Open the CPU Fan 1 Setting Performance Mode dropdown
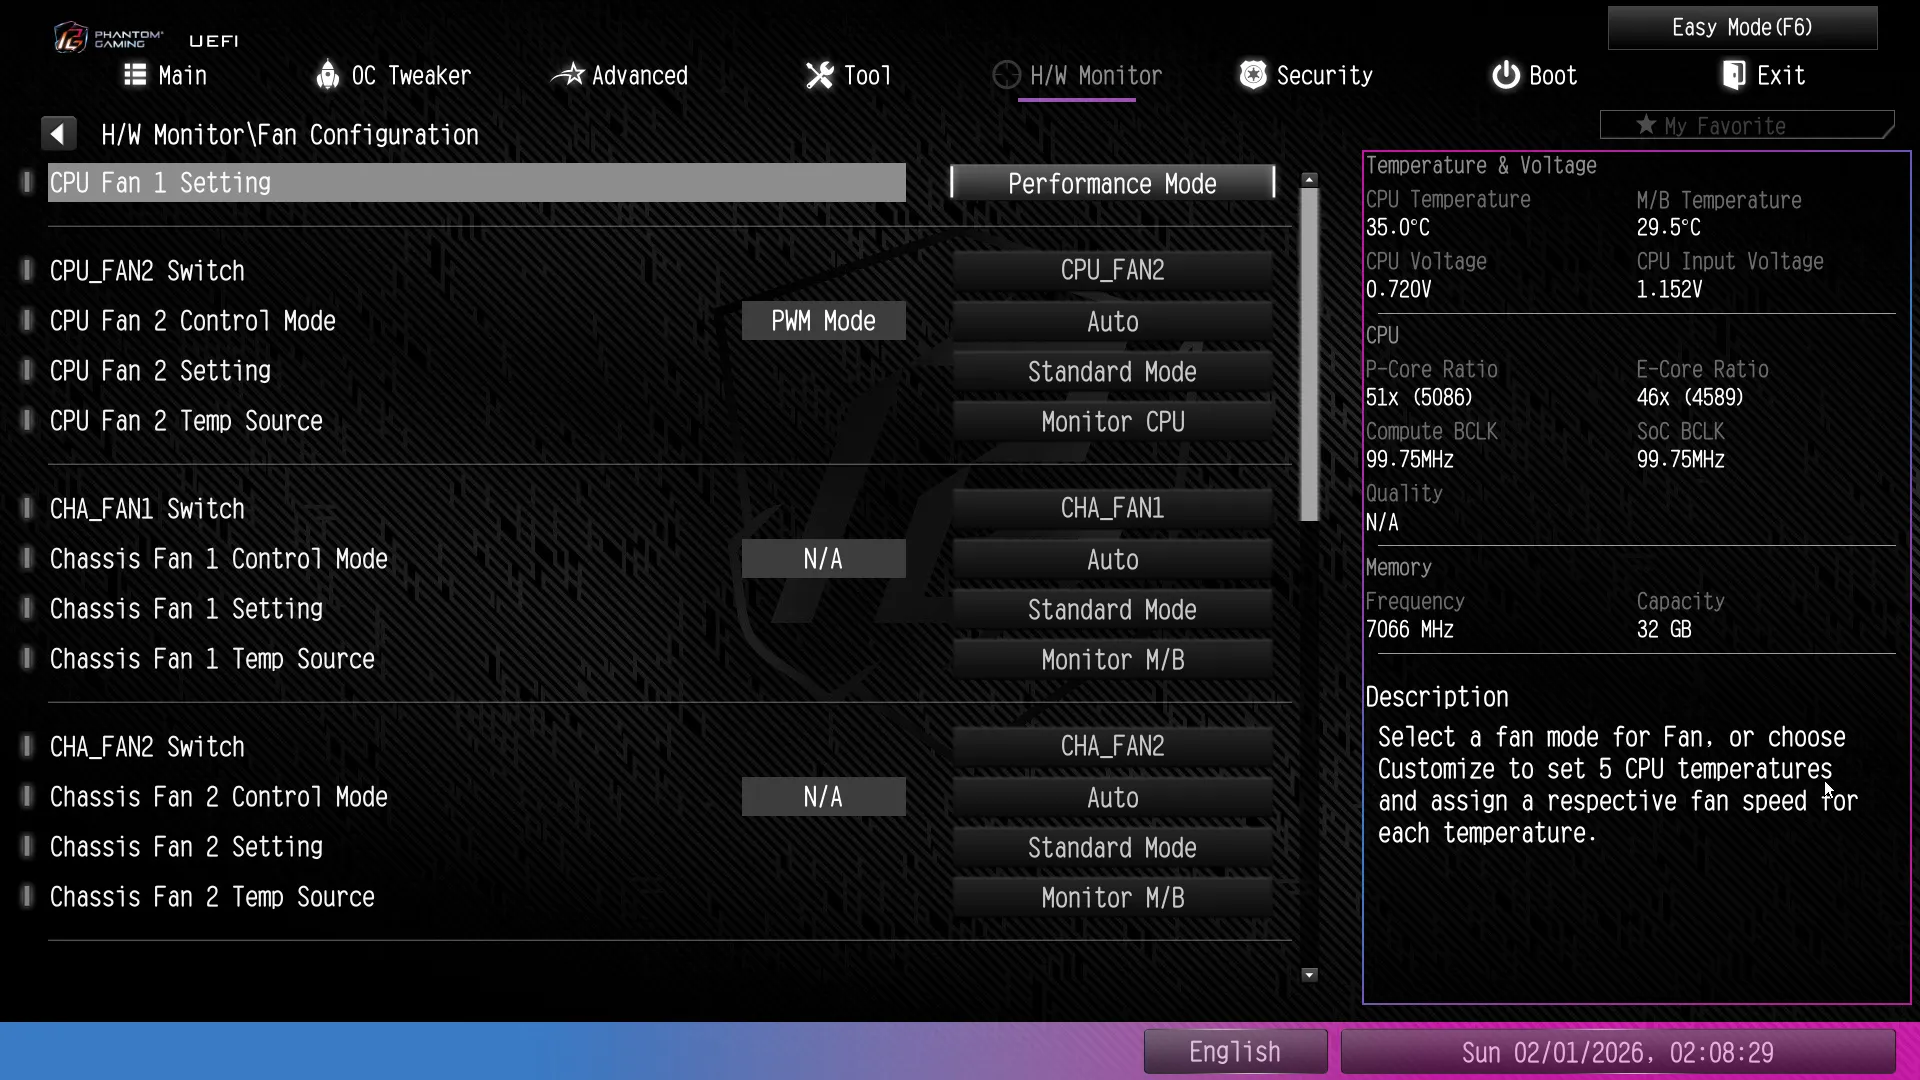 click(1112, 184)
